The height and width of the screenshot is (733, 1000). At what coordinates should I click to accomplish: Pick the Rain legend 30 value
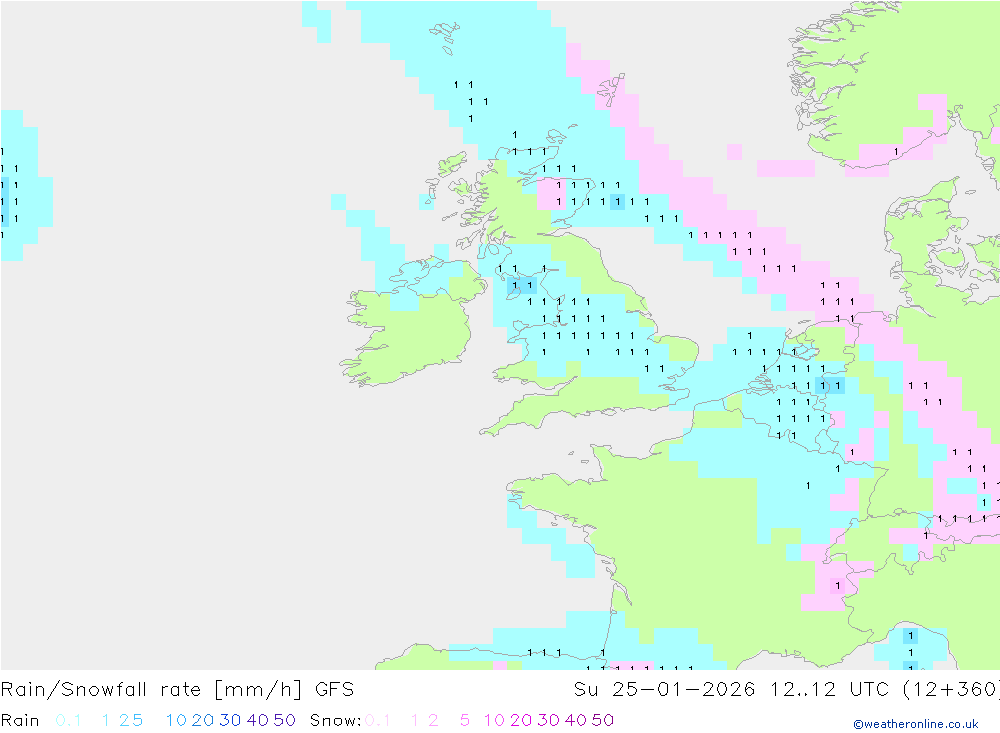[x=230, y=720]
